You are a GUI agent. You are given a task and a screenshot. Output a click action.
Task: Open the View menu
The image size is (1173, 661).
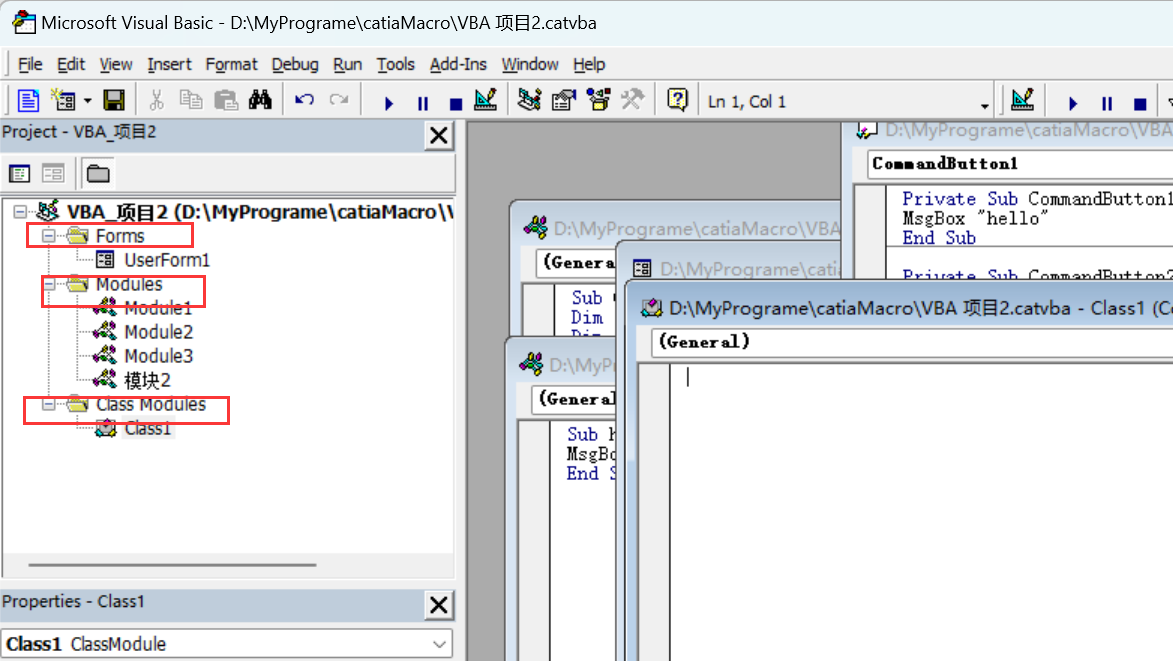point(116,64)
